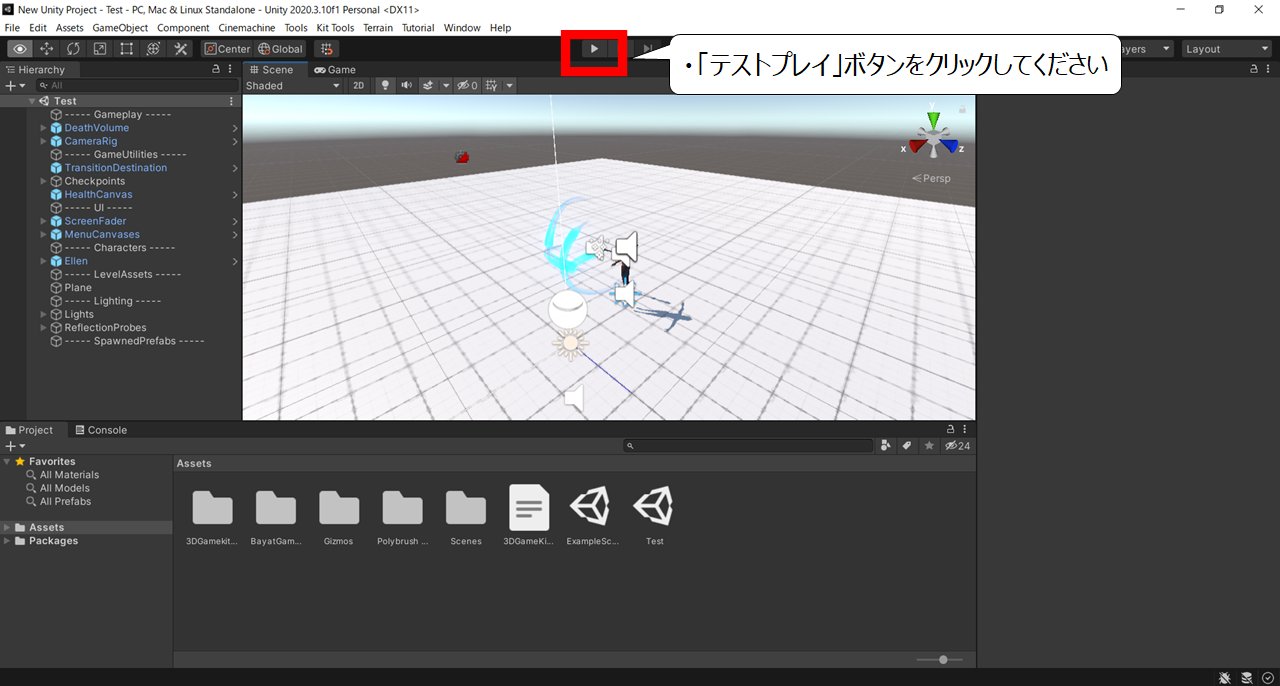Select All Materials under Favorites
Viewport: 1280px width, 686px height.
click(69, 475)
